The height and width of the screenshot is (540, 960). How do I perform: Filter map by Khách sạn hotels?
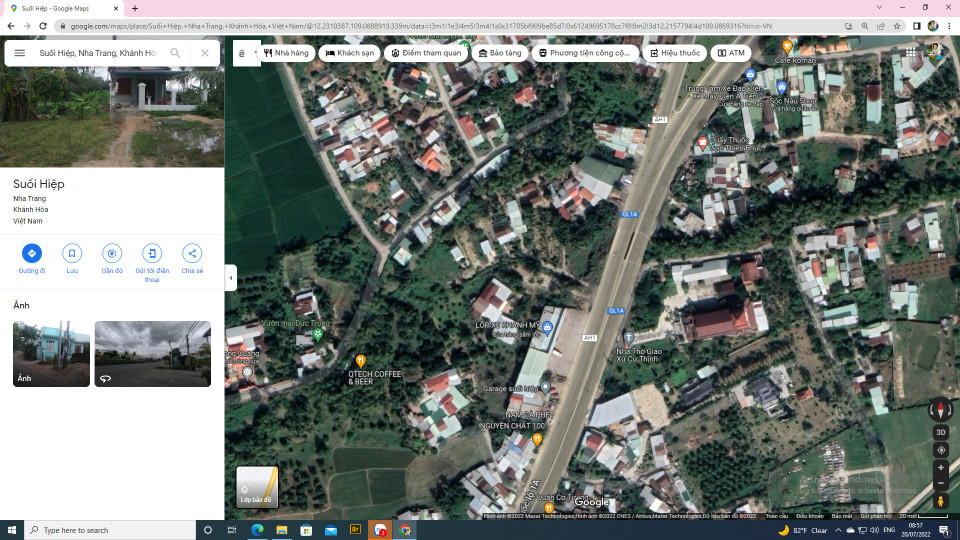pos(350,53)
